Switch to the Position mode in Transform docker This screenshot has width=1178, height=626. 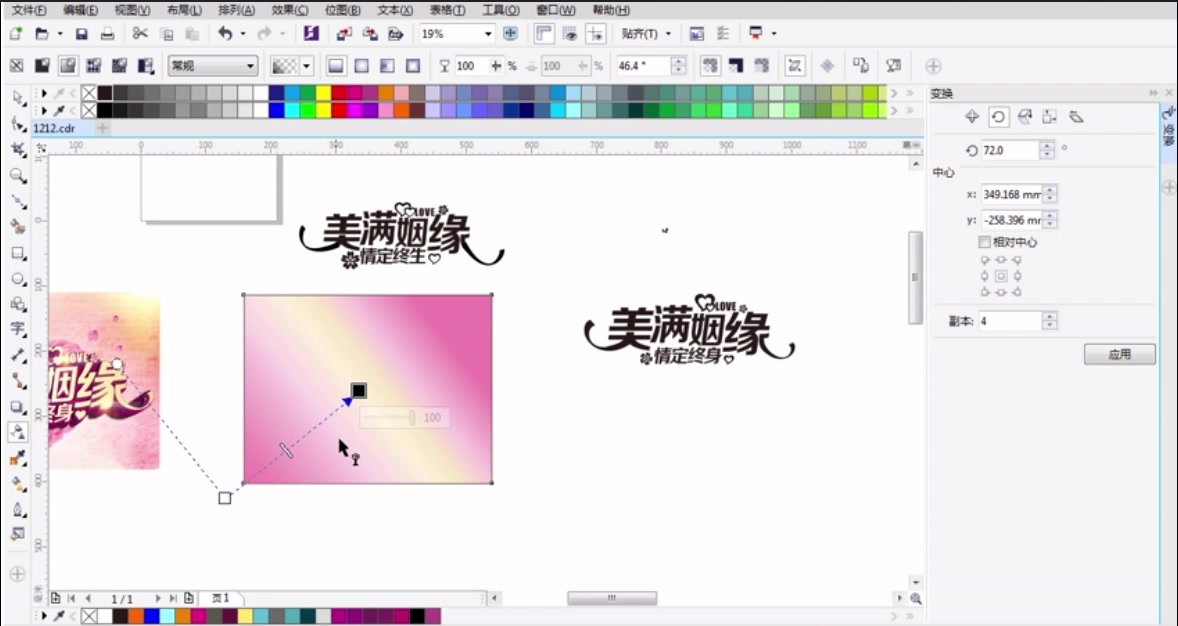(x=971, y=116)
